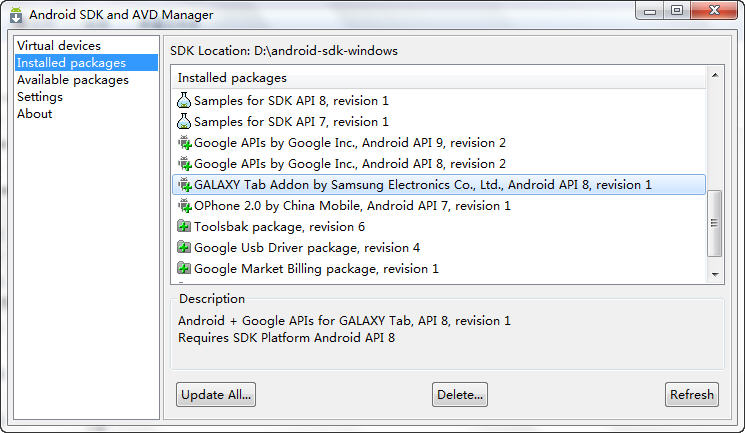
Task: Click the Google Market Billing package icon
Action: pyautogui.click(x=184, y=268)
